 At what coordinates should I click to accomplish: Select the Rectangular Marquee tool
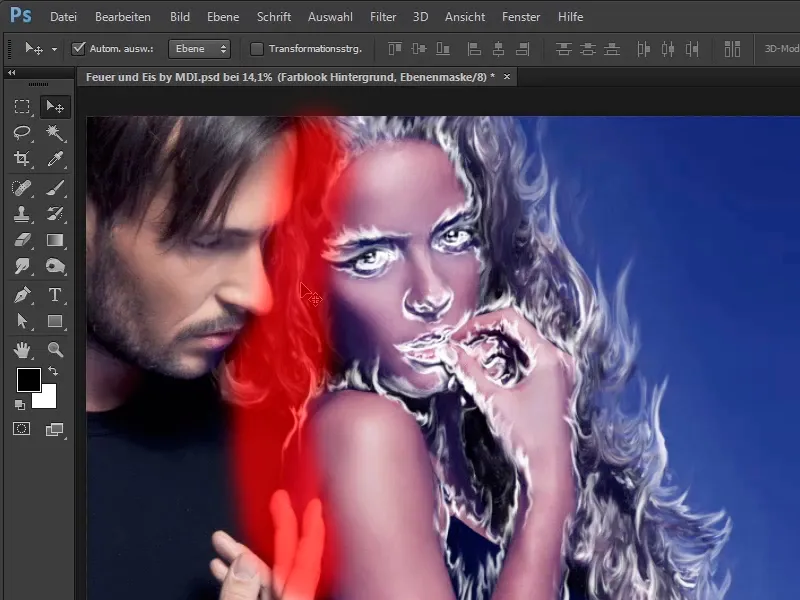pyautogui.click(x=21, y=107)
